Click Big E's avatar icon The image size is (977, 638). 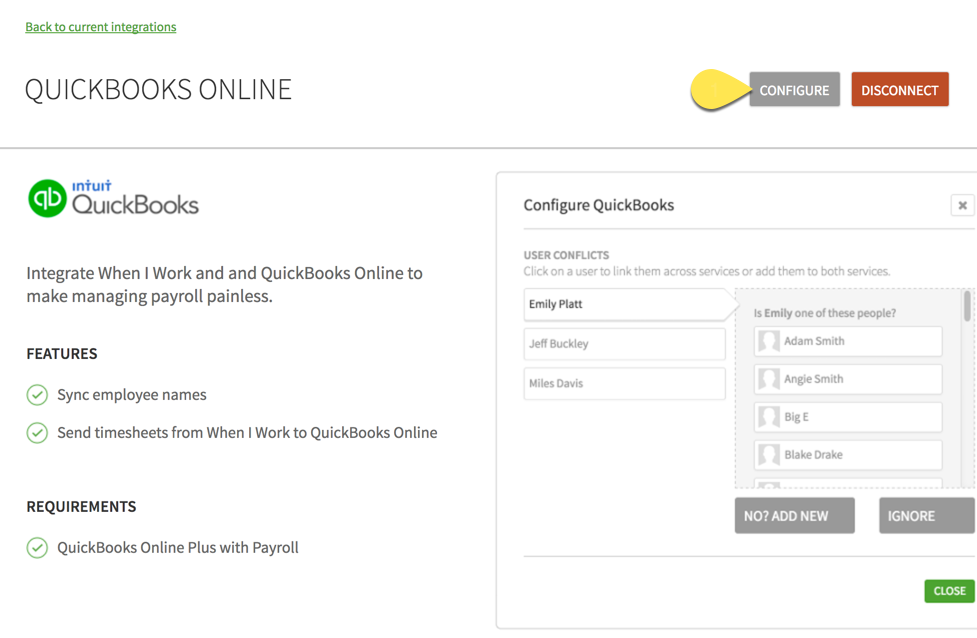[x=772, y=417]
